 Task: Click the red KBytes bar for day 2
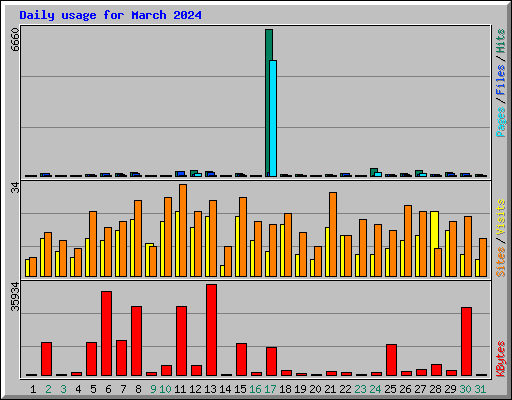(46, 359)
